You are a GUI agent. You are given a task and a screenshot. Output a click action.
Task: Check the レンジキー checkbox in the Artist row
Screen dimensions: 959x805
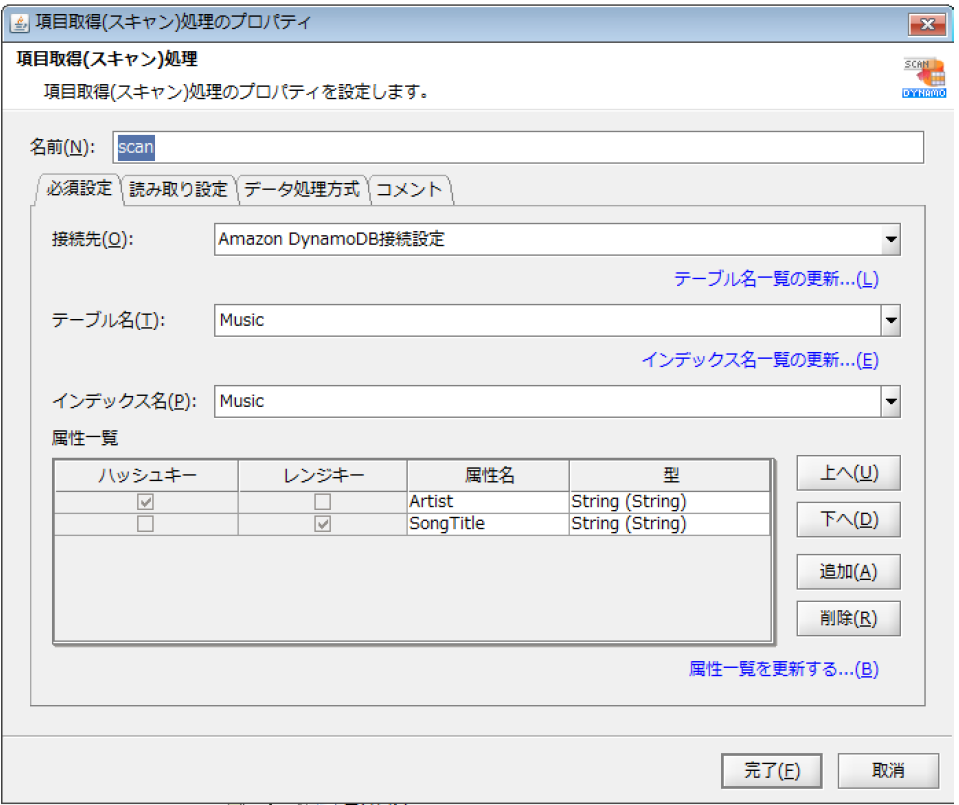(322, 501)
